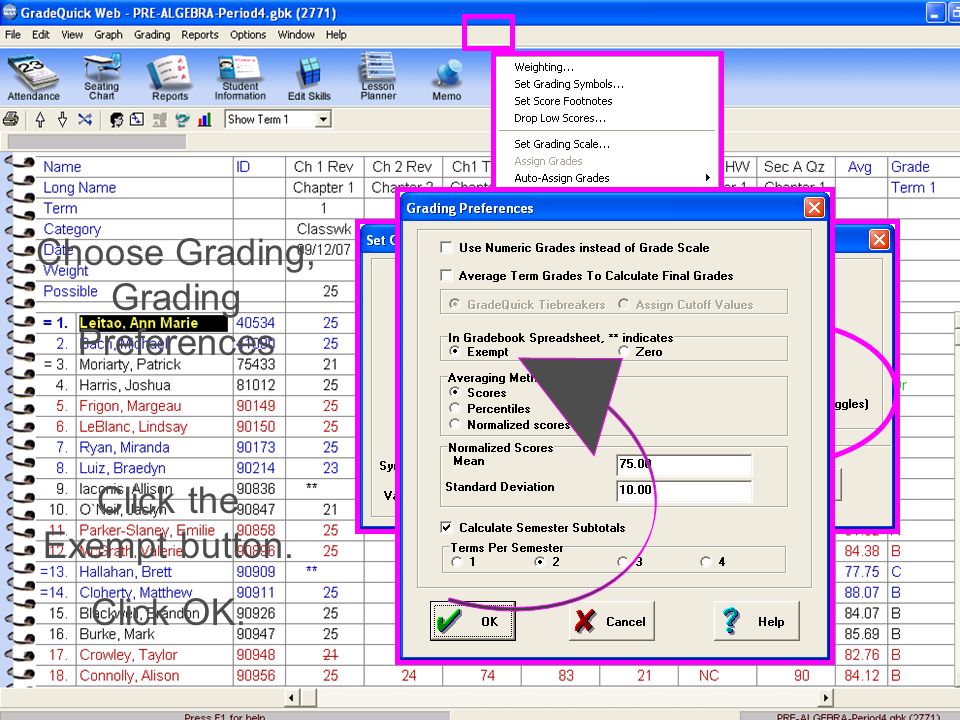Screen dimensions: 960x720
Task: Click the Avg column header
Action: [860, 167]
